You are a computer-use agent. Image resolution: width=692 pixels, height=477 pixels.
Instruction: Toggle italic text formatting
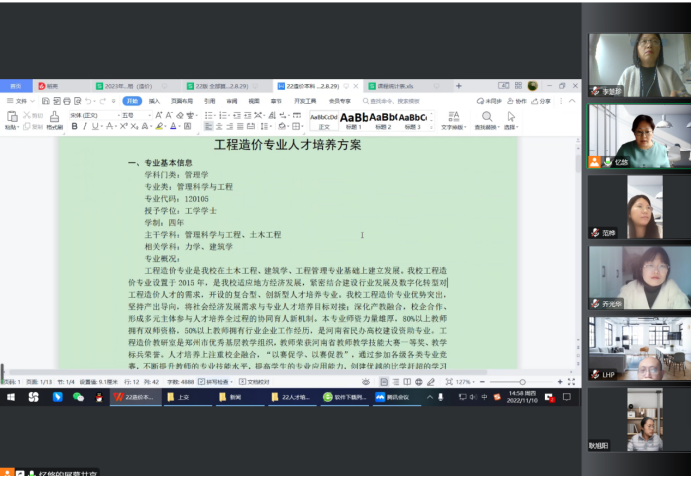pos(84,127)
